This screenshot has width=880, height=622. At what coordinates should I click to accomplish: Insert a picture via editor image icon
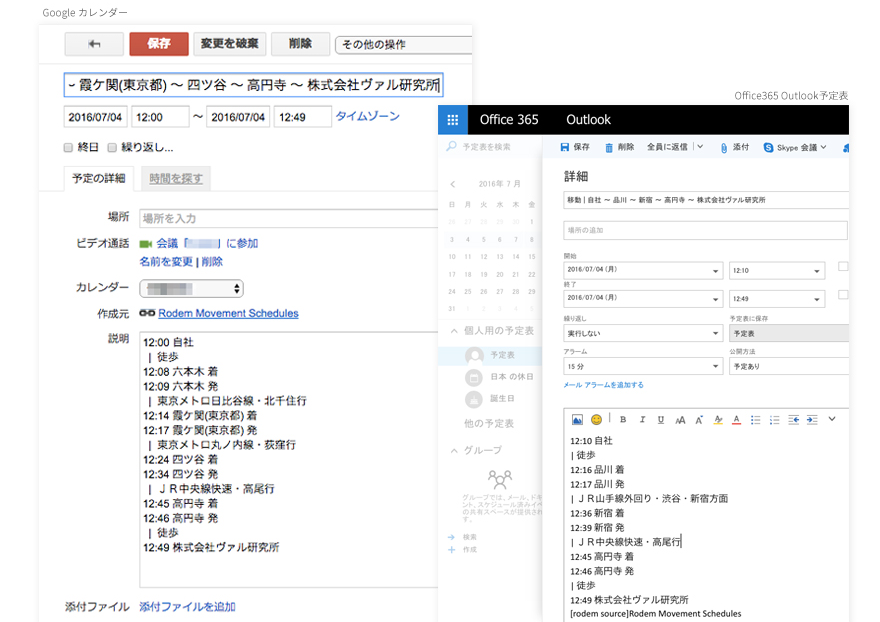coord(577,419)
